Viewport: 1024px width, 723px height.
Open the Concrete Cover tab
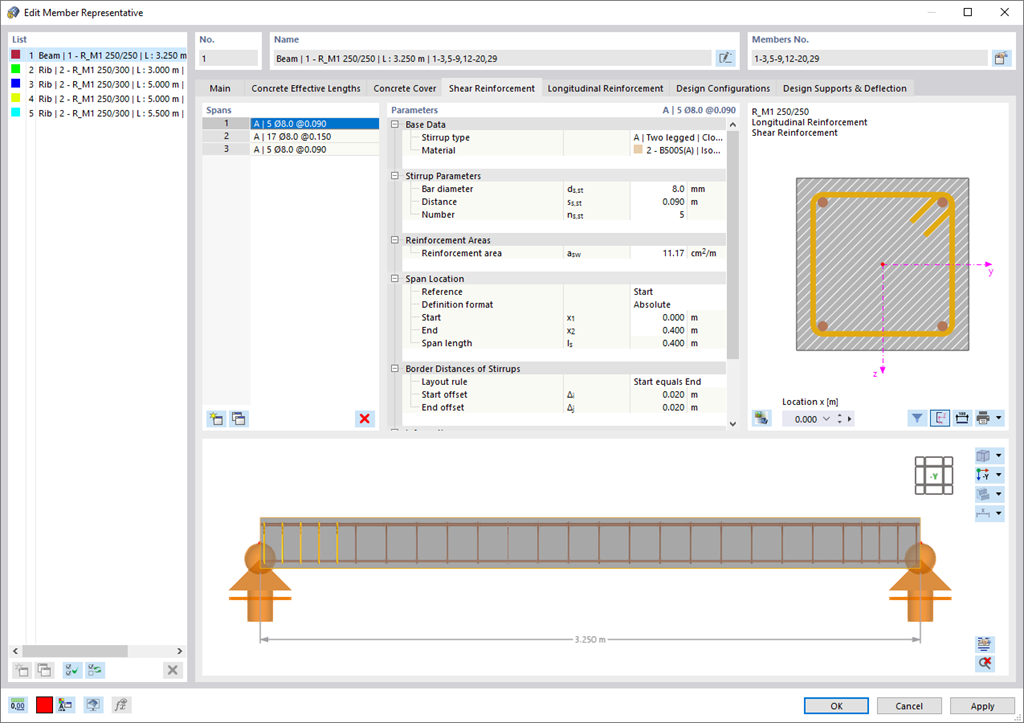(x=404, y=88)
